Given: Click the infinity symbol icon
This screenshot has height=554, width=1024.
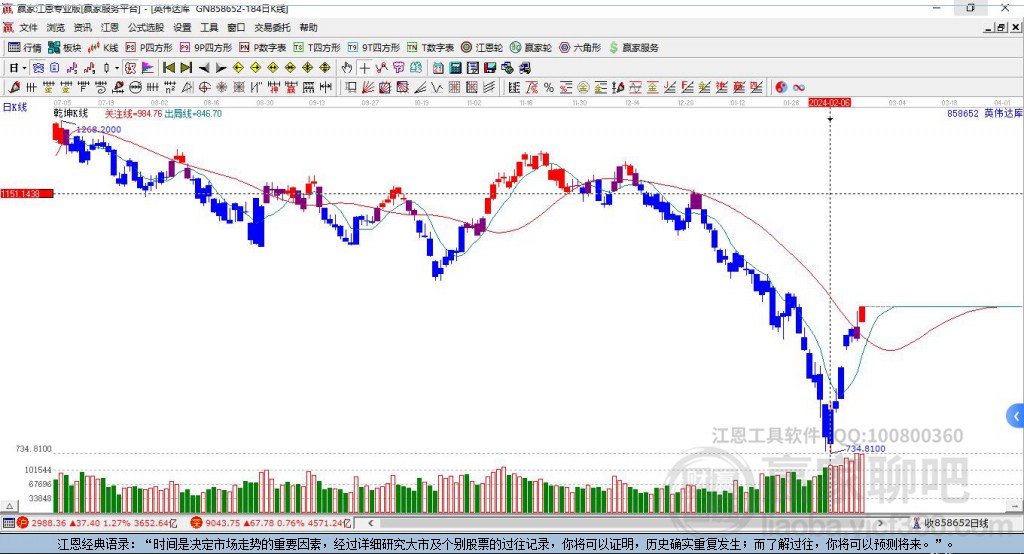Looking at the screenshot, I should [798, 88].
